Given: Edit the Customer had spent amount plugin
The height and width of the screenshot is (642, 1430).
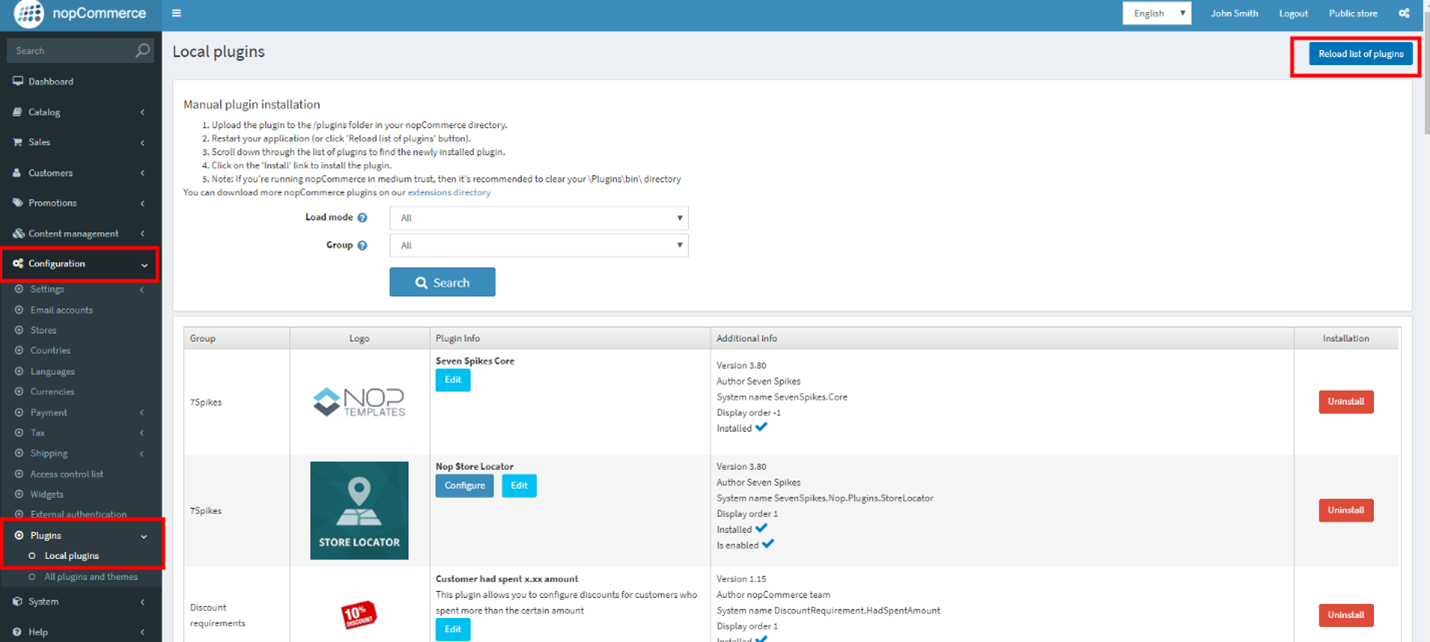Looking at the screenshot, I should (452, 629).
